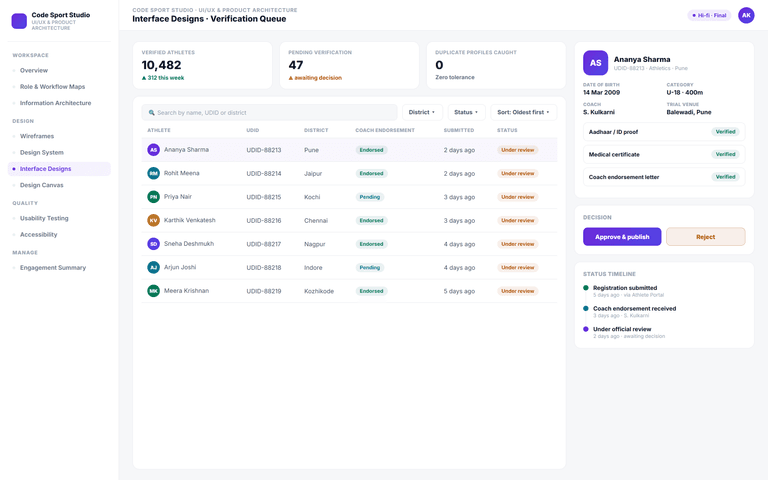
Task: Click the Pending Verification 47 card
Action: pos(349,65)
